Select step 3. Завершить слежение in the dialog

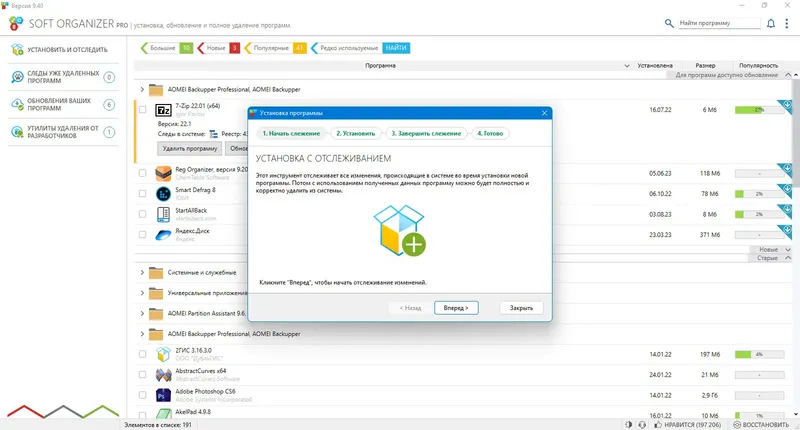[x=426, y=134]
